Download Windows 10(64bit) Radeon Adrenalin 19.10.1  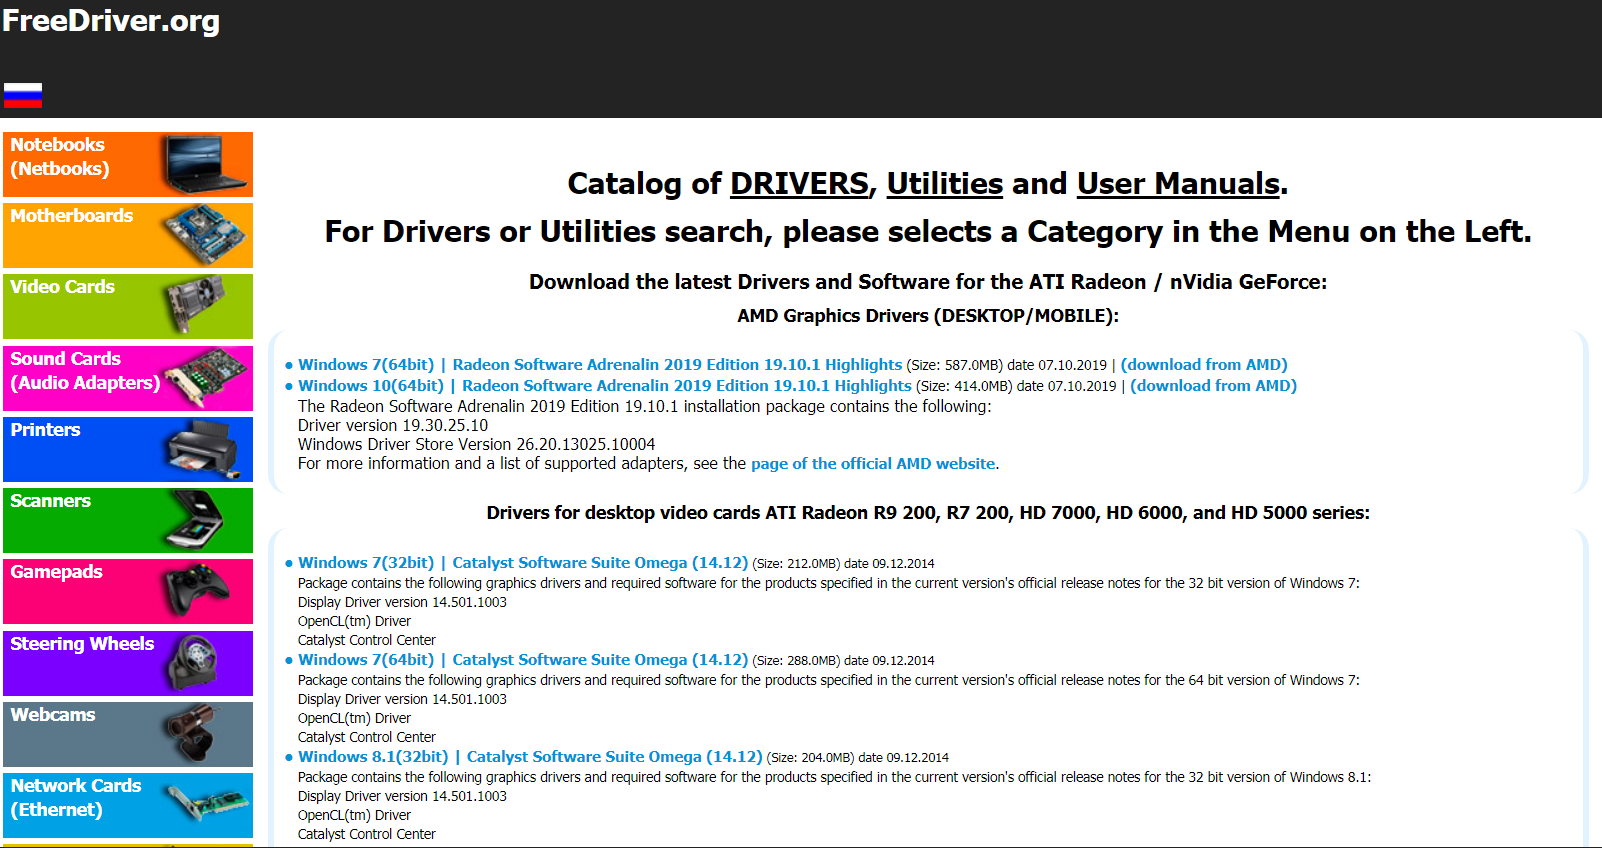point(605,386)
